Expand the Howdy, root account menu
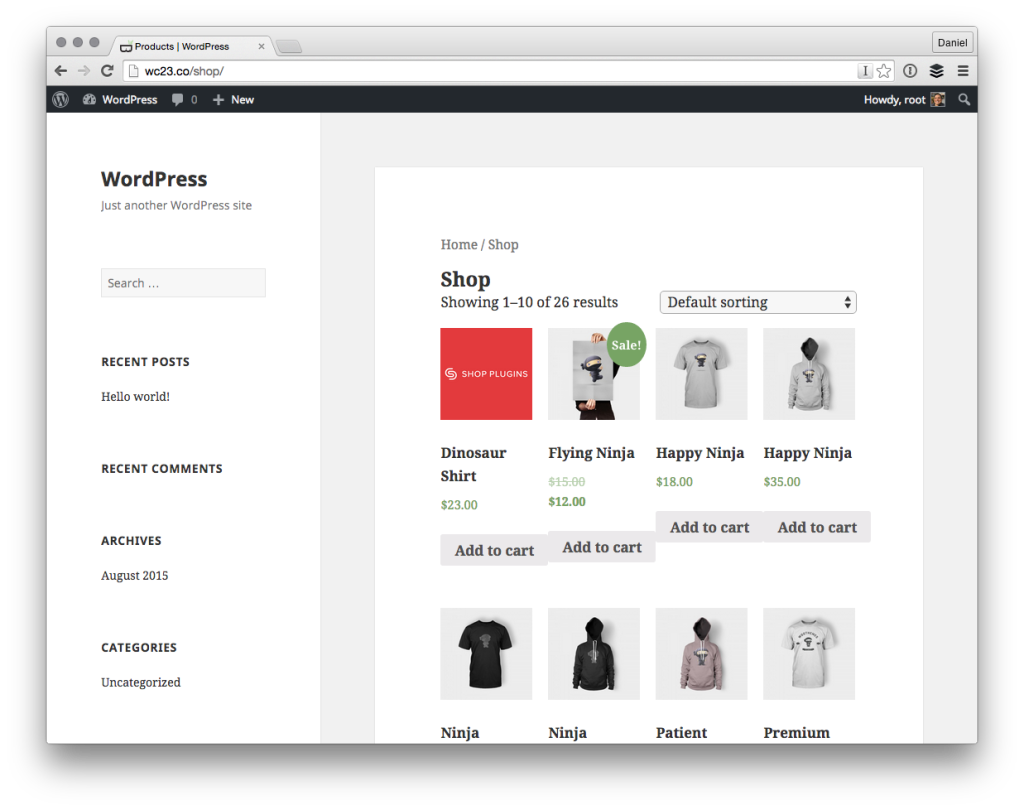Image resolution: width=1024 pixels, height=810 pixels. pyautogui.click(x=903, y=100)
